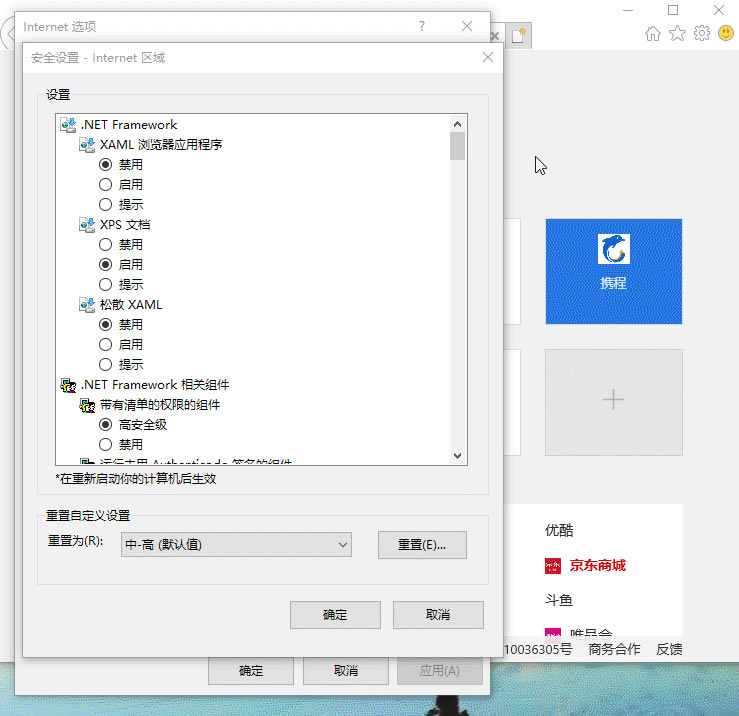Open the IE home page icon
Image resolution: width=739 pixels, height=716 pixels.
pyautogui.click(x=653, y=34)
